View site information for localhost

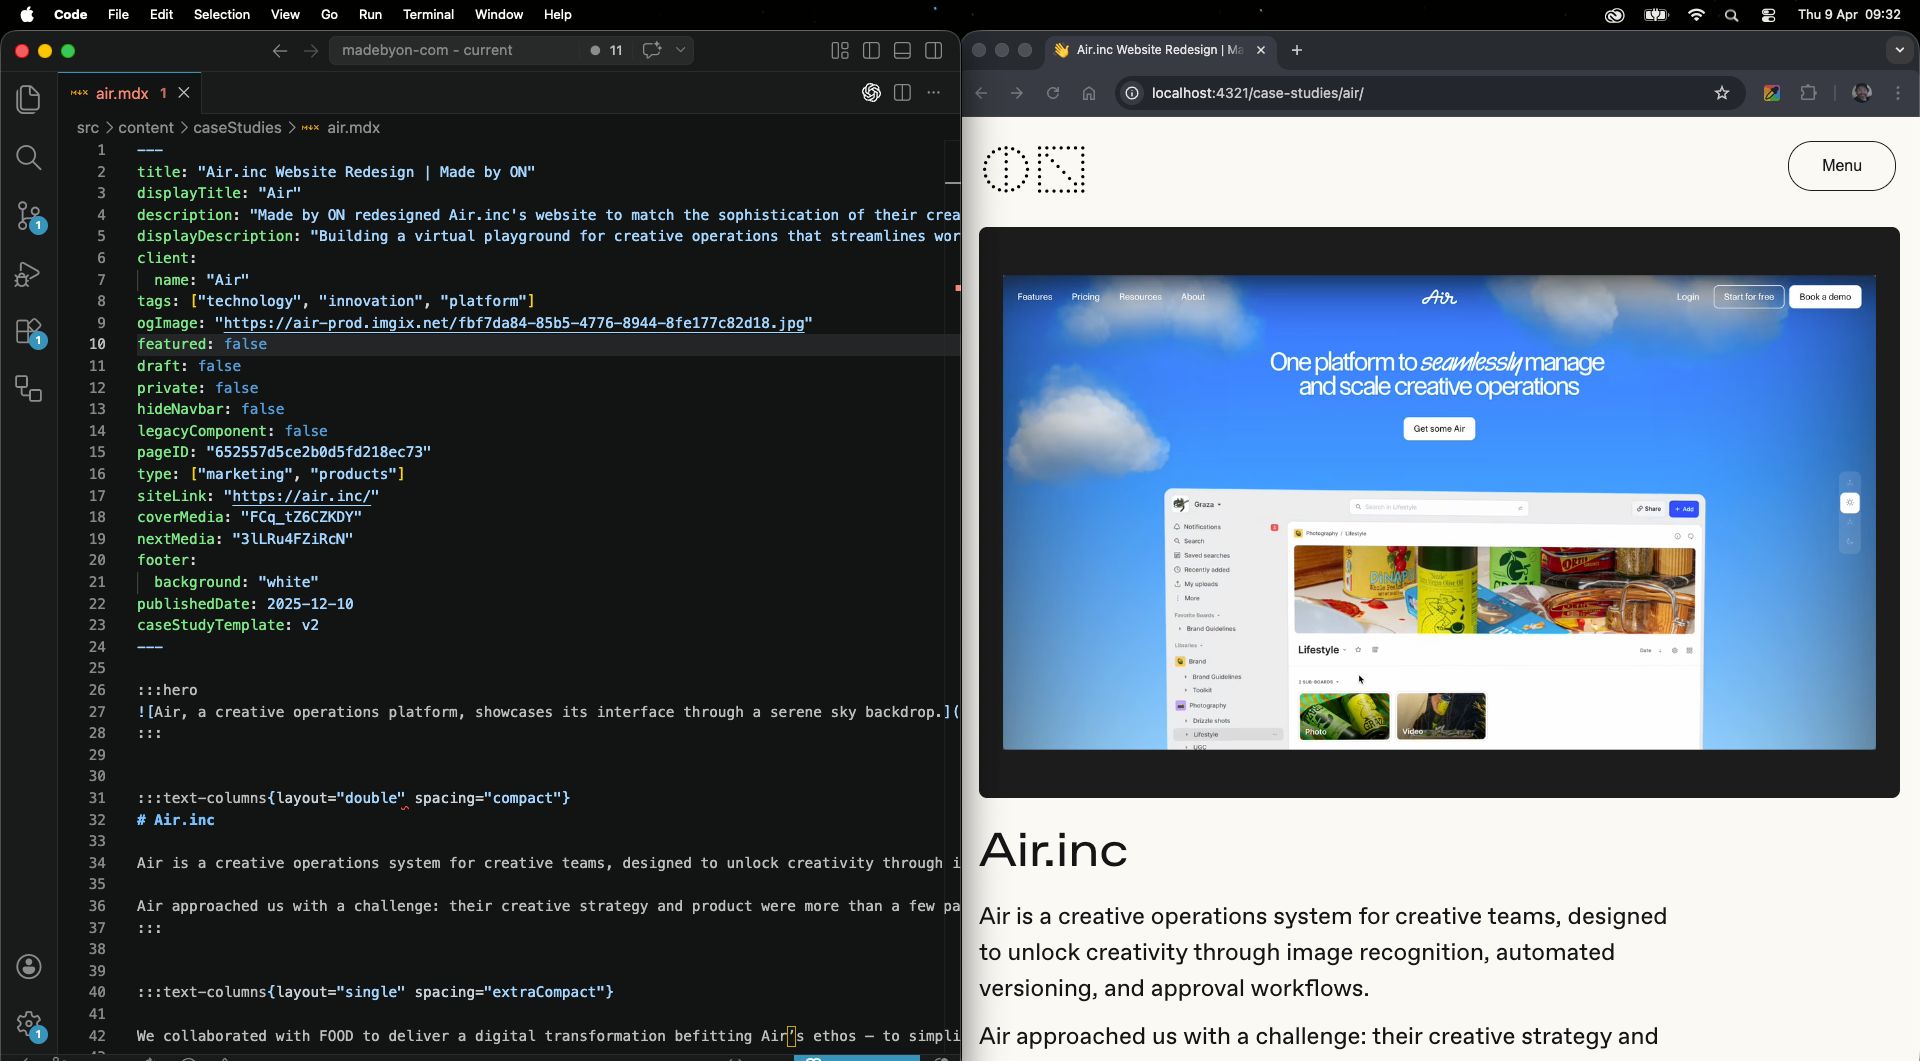(x=1131, y=93)
